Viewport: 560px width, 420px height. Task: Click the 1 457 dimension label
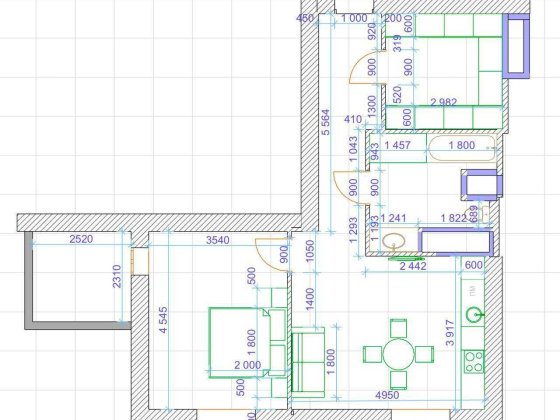coord(398,145)
